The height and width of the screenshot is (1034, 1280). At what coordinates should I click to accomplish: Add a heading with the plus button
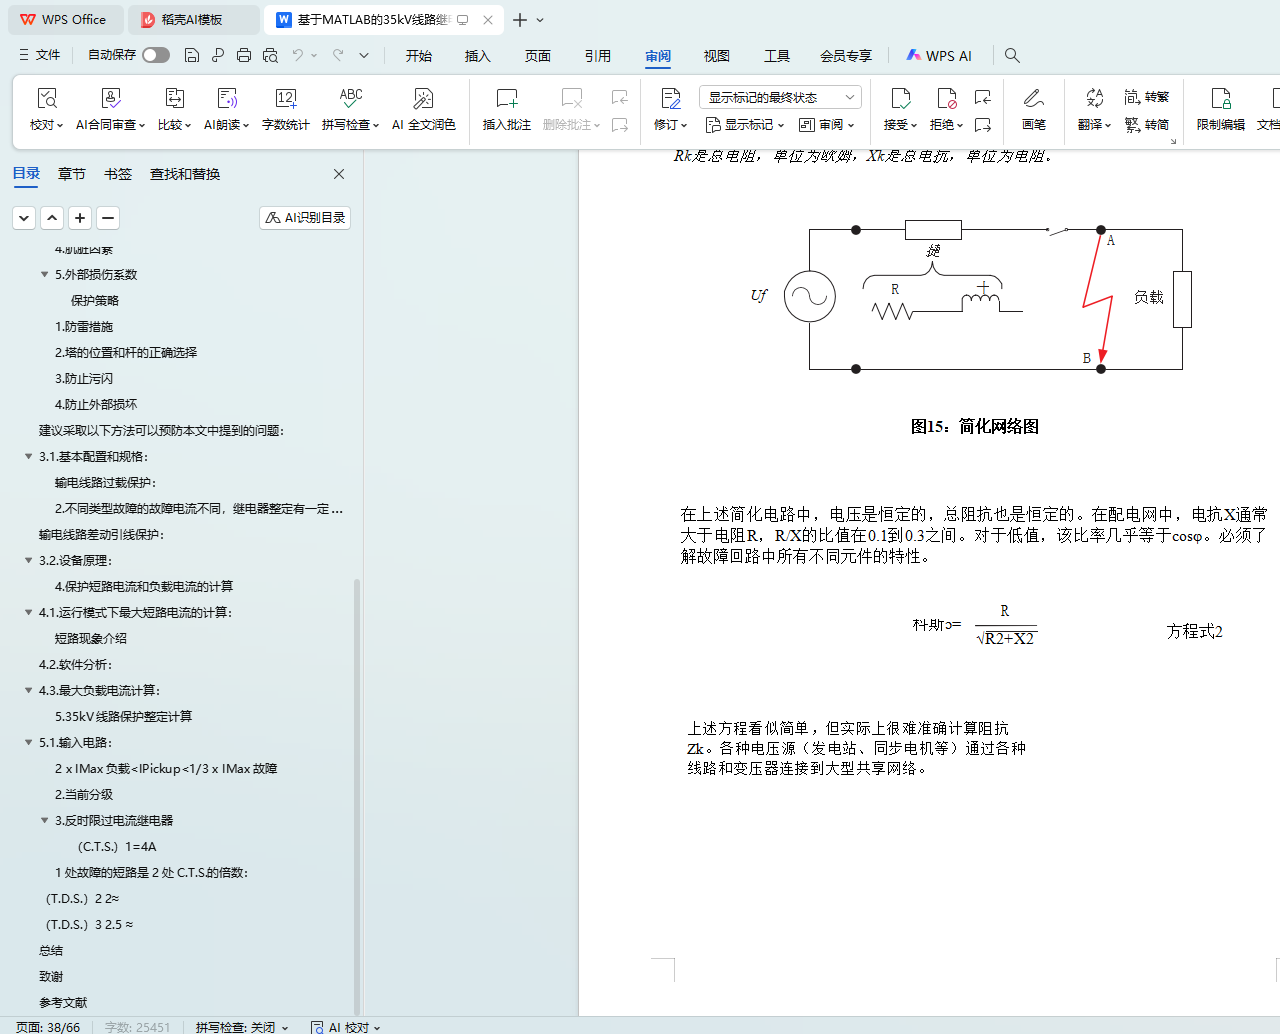point(80,217)
